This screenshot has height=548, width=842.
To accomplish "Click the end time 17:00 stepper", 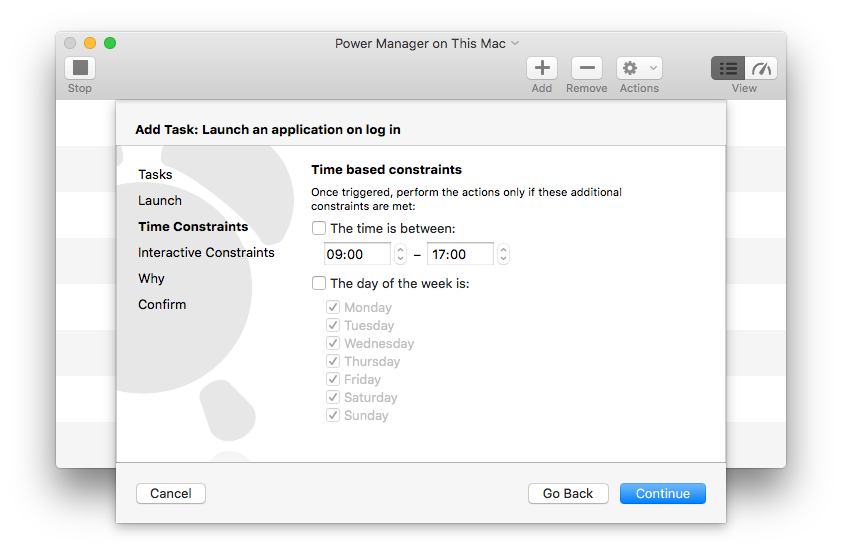I will pyautogui.click(x=503, y=254).
